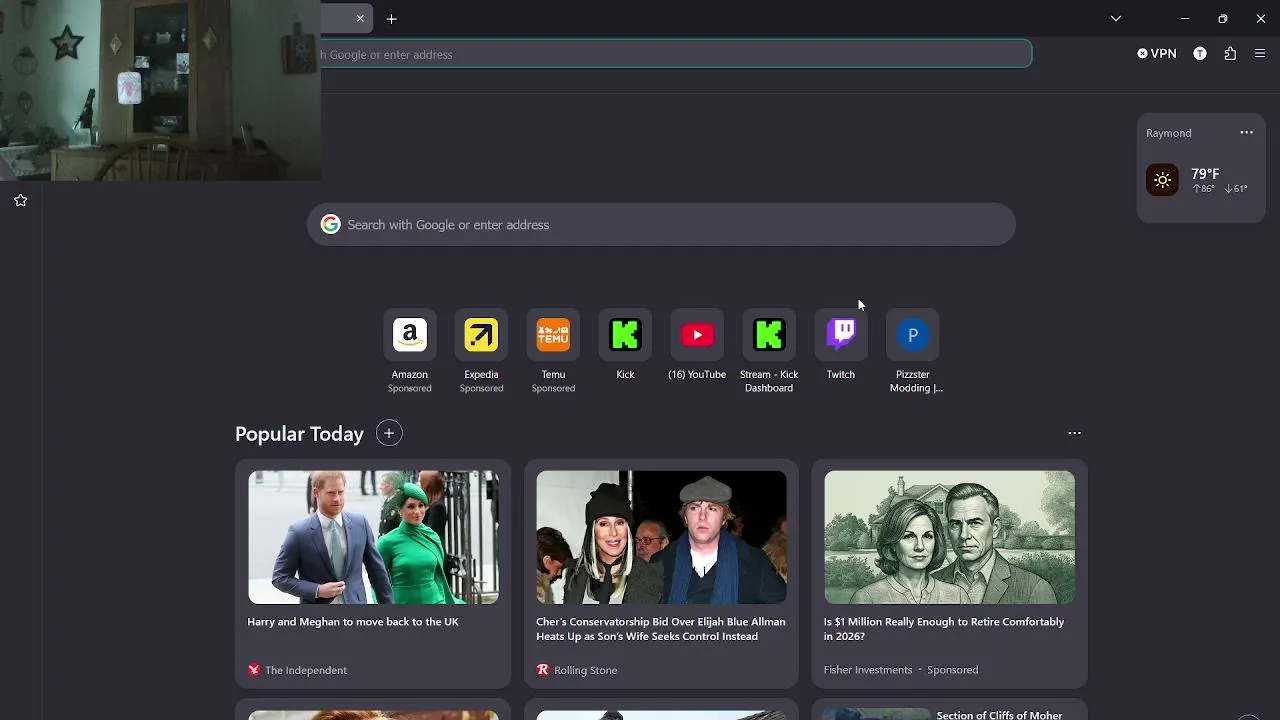
Task: Focus the address bar at top
Action: [x=676, y=54]
